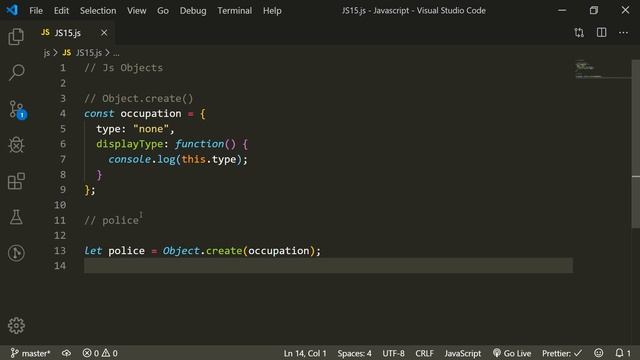The width and height of the screenshot is (640, 360).
Task: Click the JS15.js breadcrumb item
Action: coord(82,53)
